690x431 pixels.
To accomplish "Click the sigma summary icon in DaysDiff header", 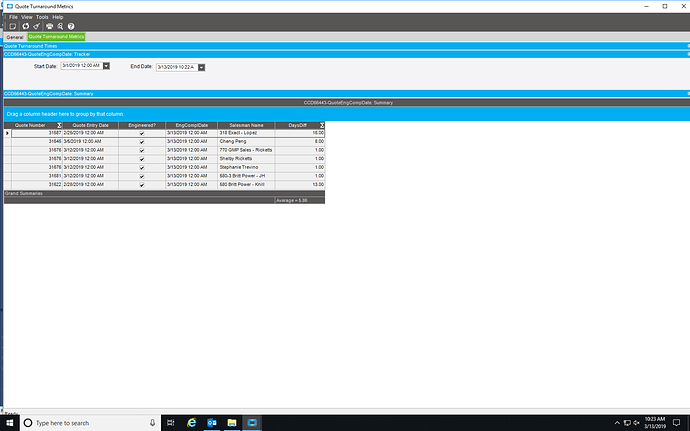I will tap(322, 125).
